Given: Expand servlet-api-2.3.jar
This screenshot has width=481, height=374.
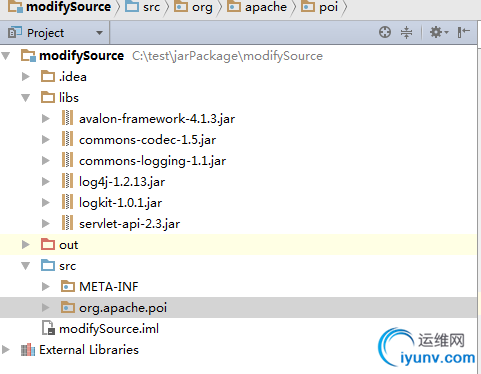Looking at the screenshot, I should (46, 224).
